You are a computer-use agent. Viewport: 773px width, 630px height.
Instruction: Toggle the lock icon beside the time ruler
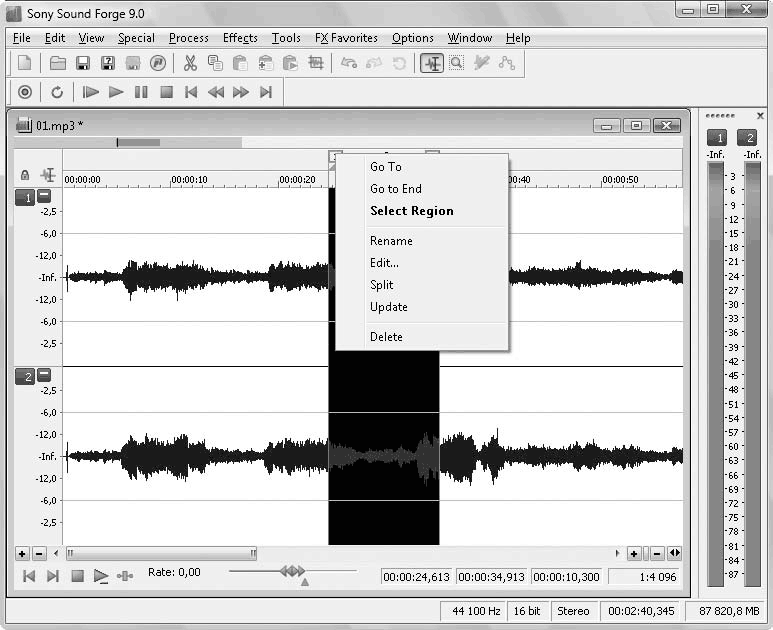point(25,175)
